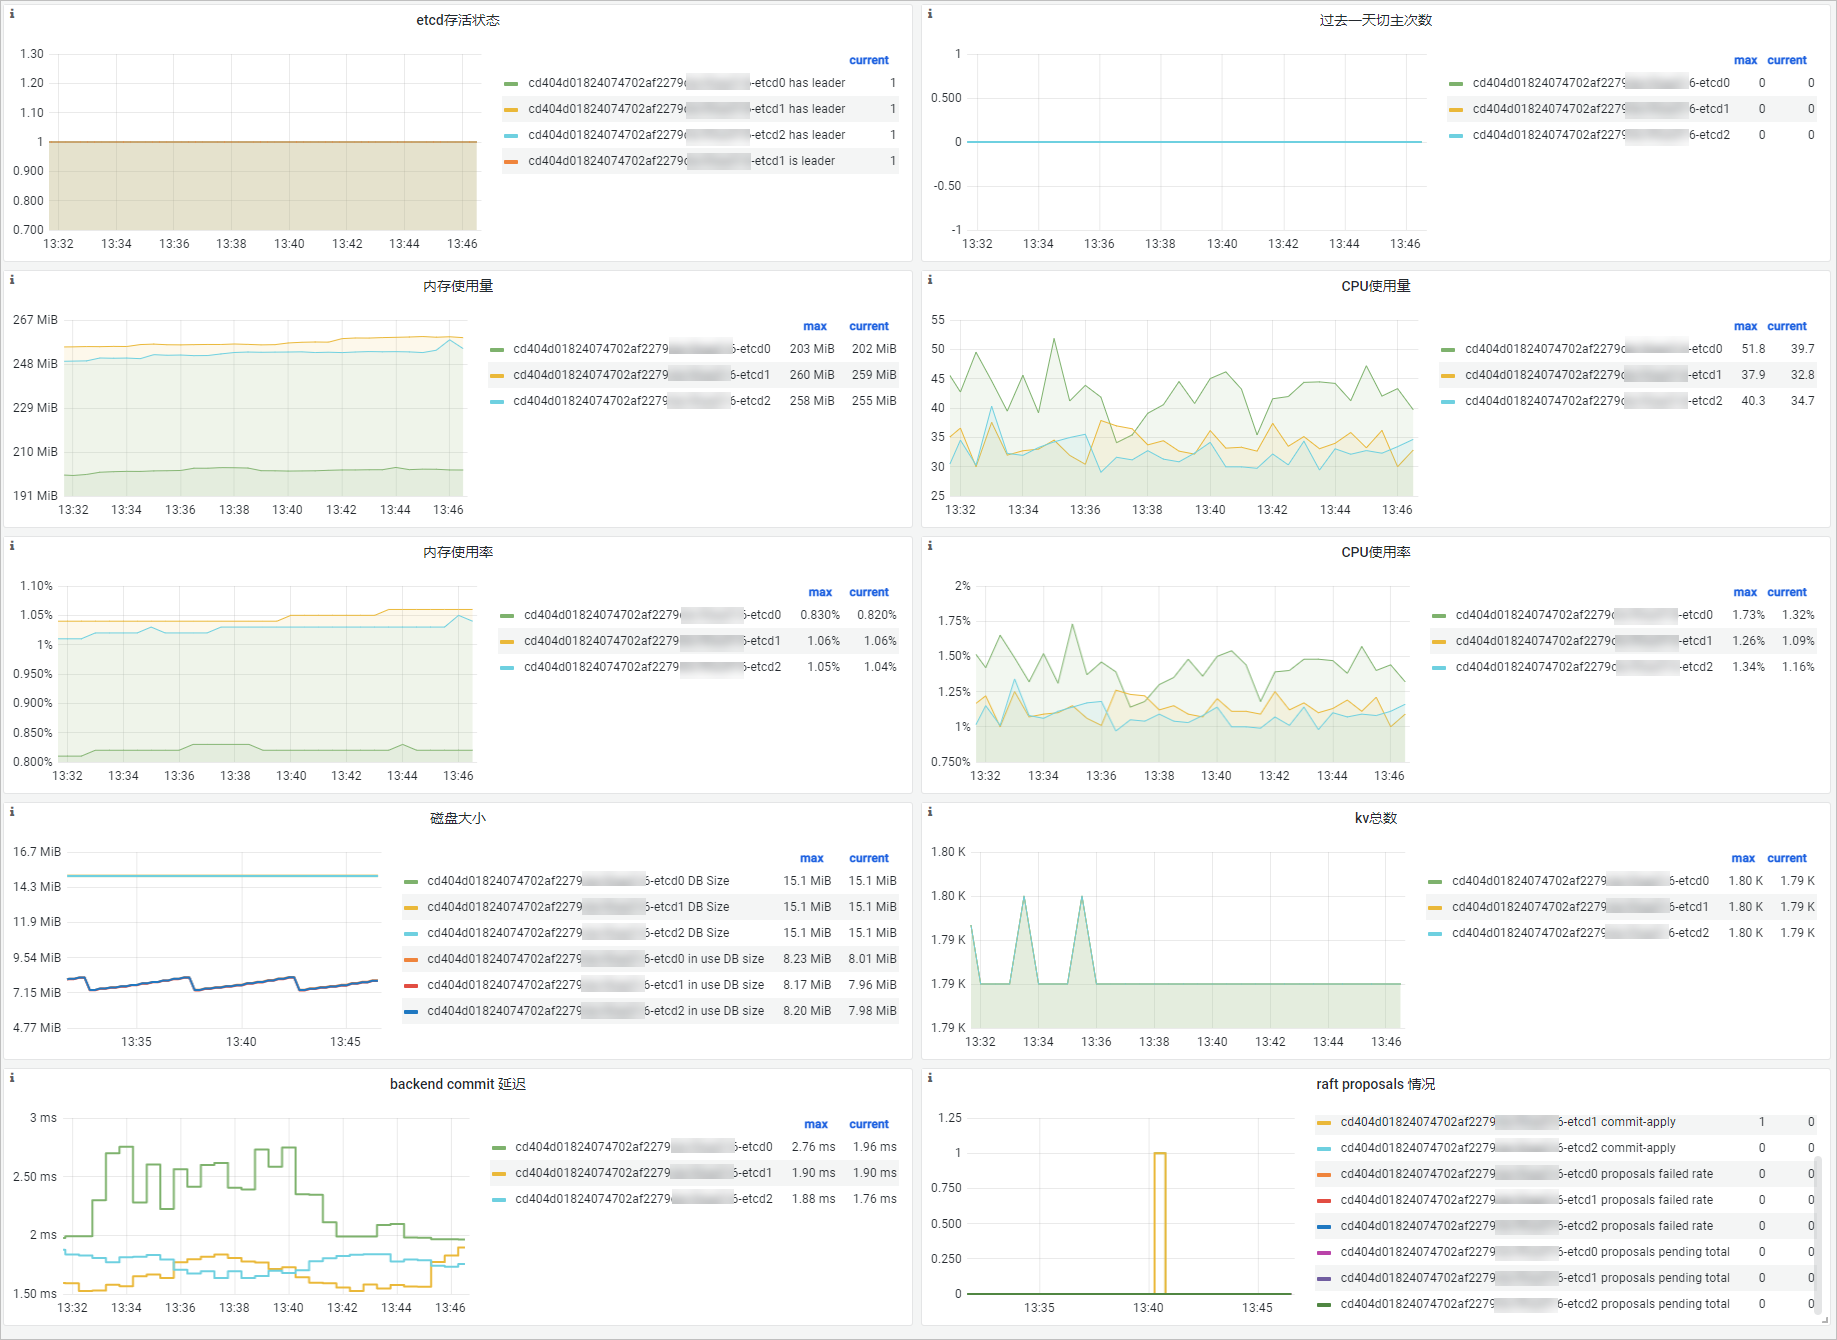Toggle etcd2 proposals pending total series
Image resolution: width=1837 pixels, height=1340 pixels.
point(1535,1304)
